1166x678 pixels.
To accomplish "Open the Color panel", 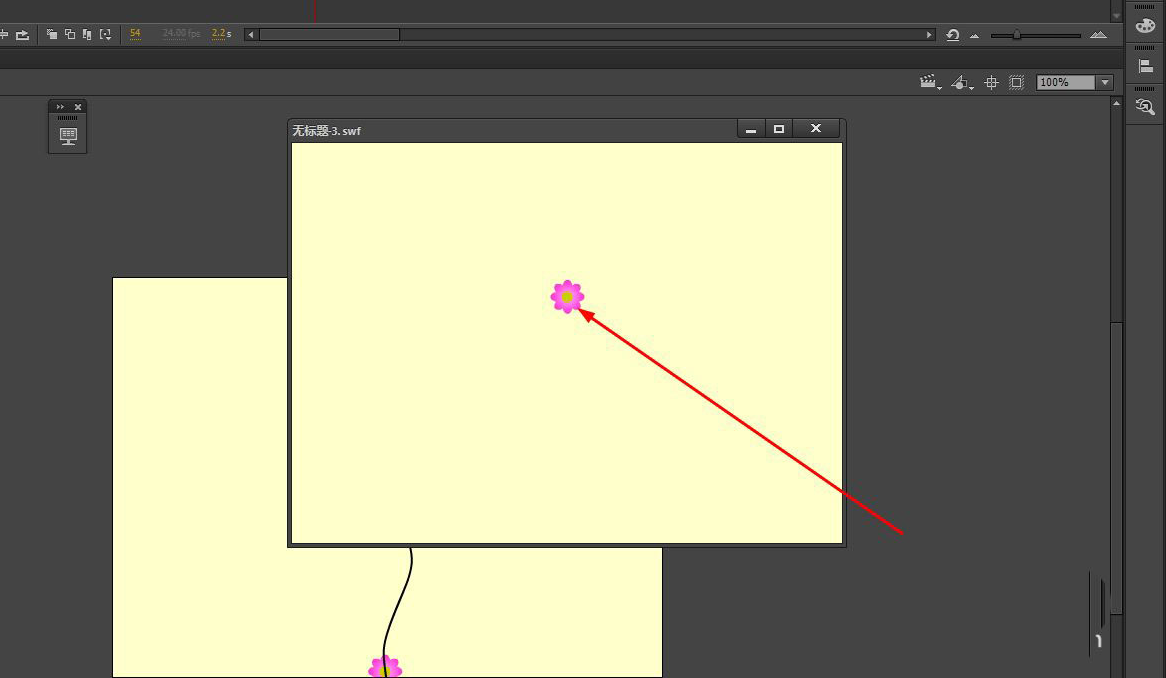I will pos(1145,25).
